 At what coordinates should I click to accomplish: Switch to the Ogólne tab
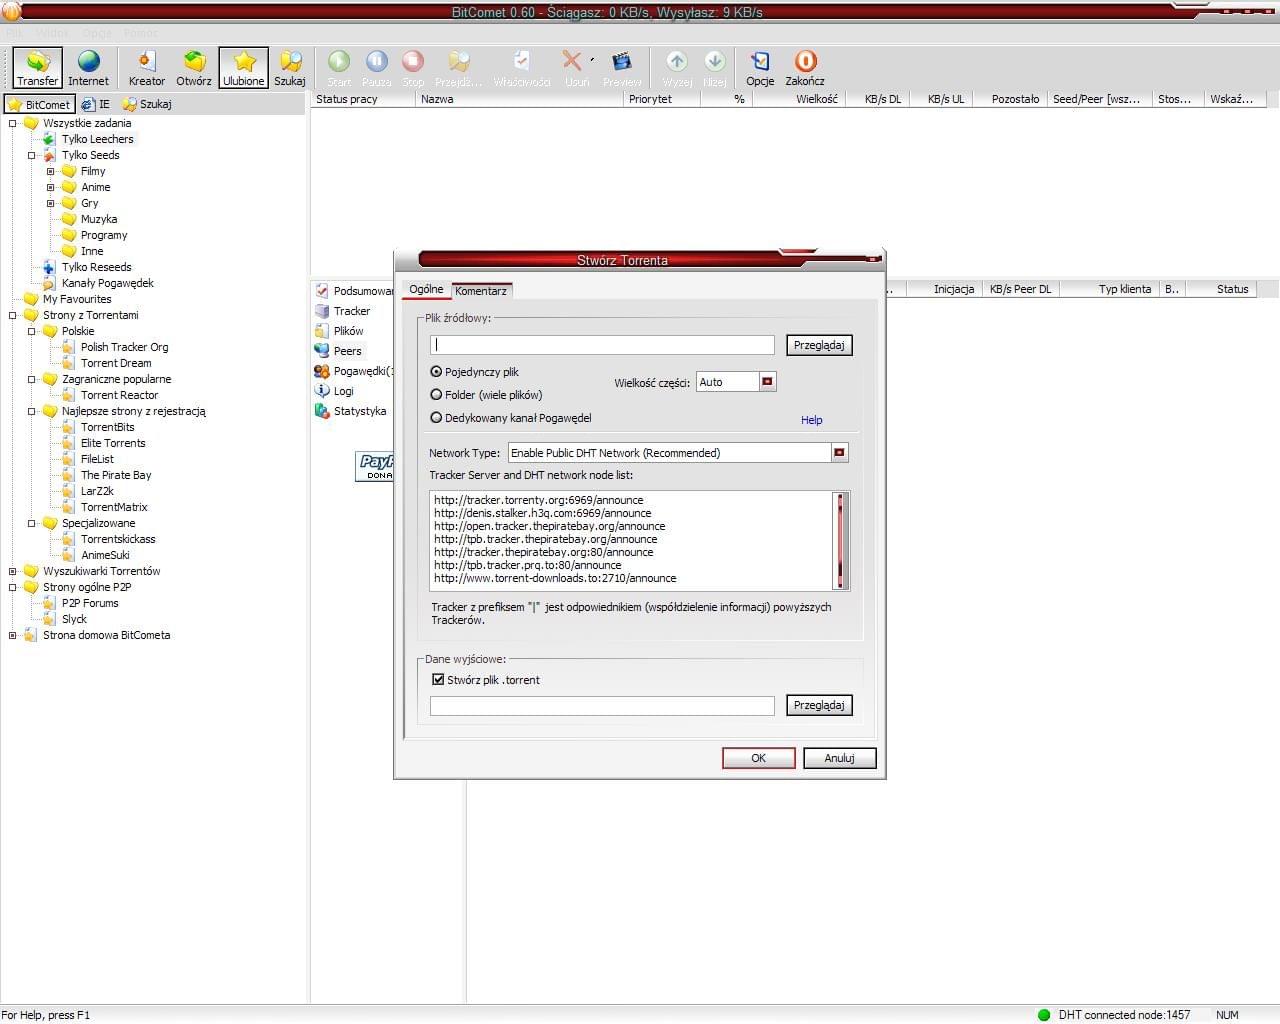(426, 290)
